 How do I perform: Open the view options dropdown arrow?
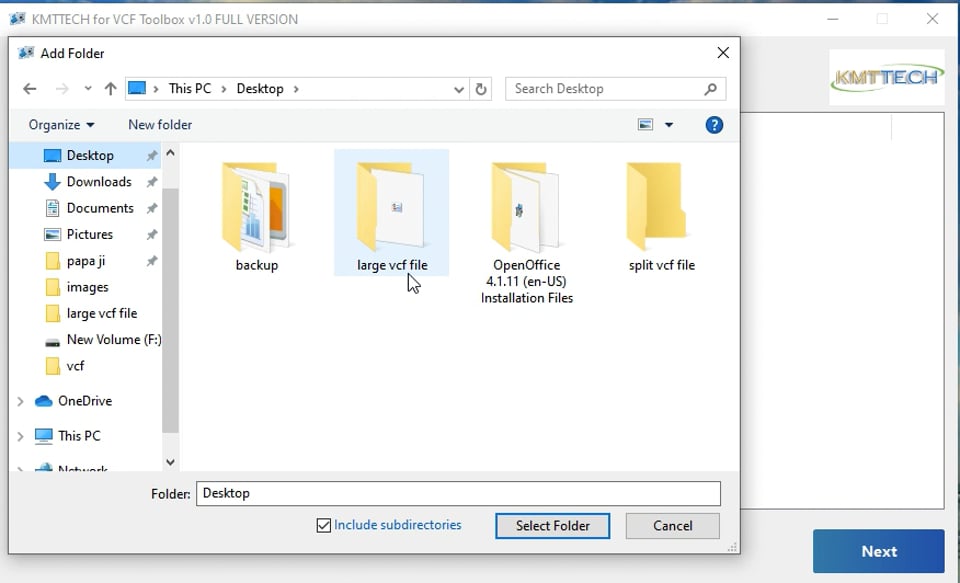[x=669, y=125]
